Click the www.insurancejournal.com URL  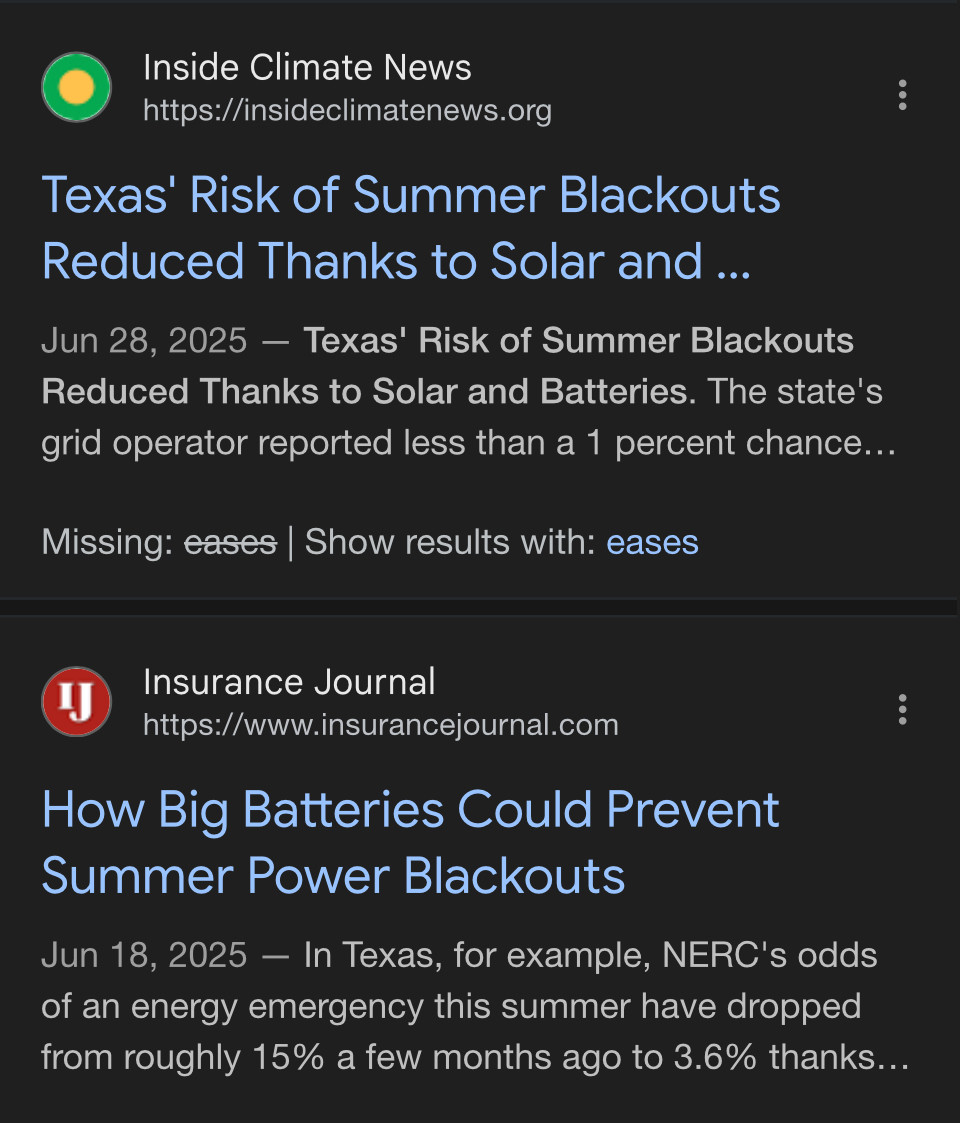pos(380,726)
